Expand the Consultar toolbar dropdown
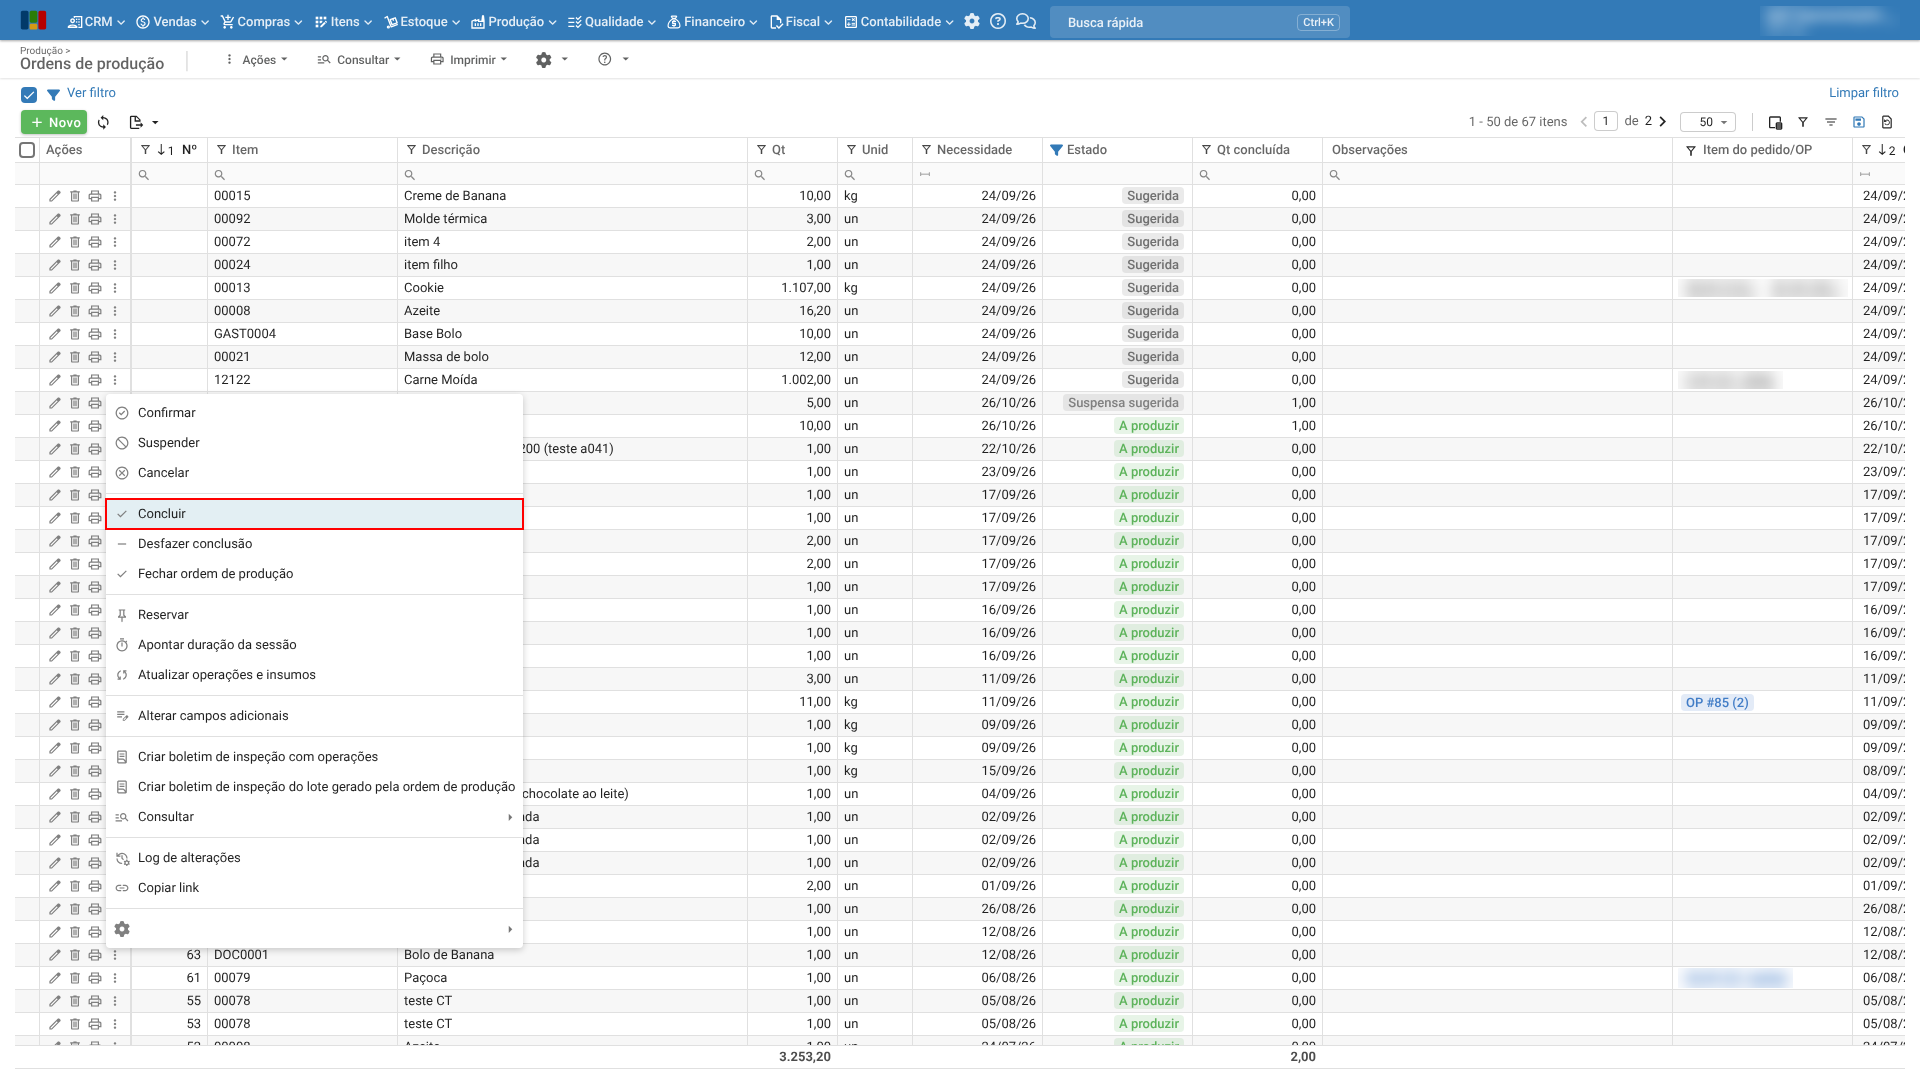This screenshot has width=1920, height=1080. [359, 60]
